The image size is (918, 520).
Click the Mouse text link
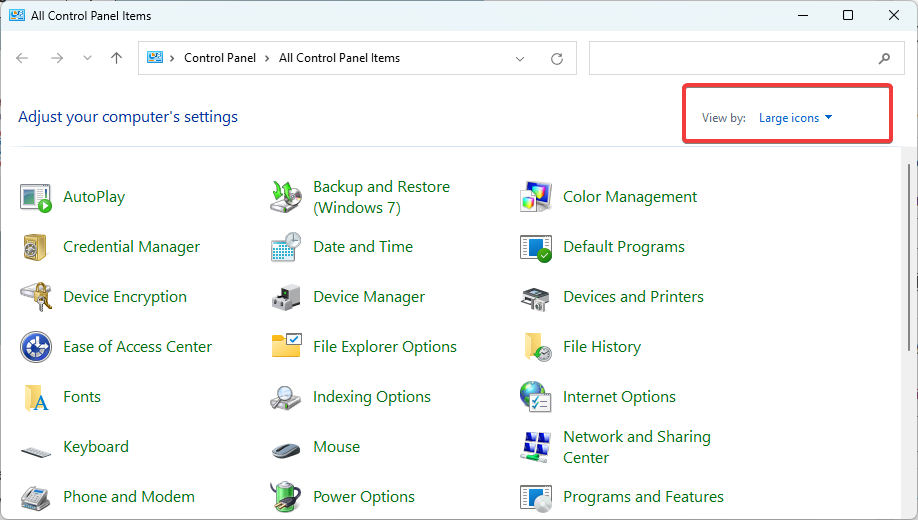(x=337, y=447)
